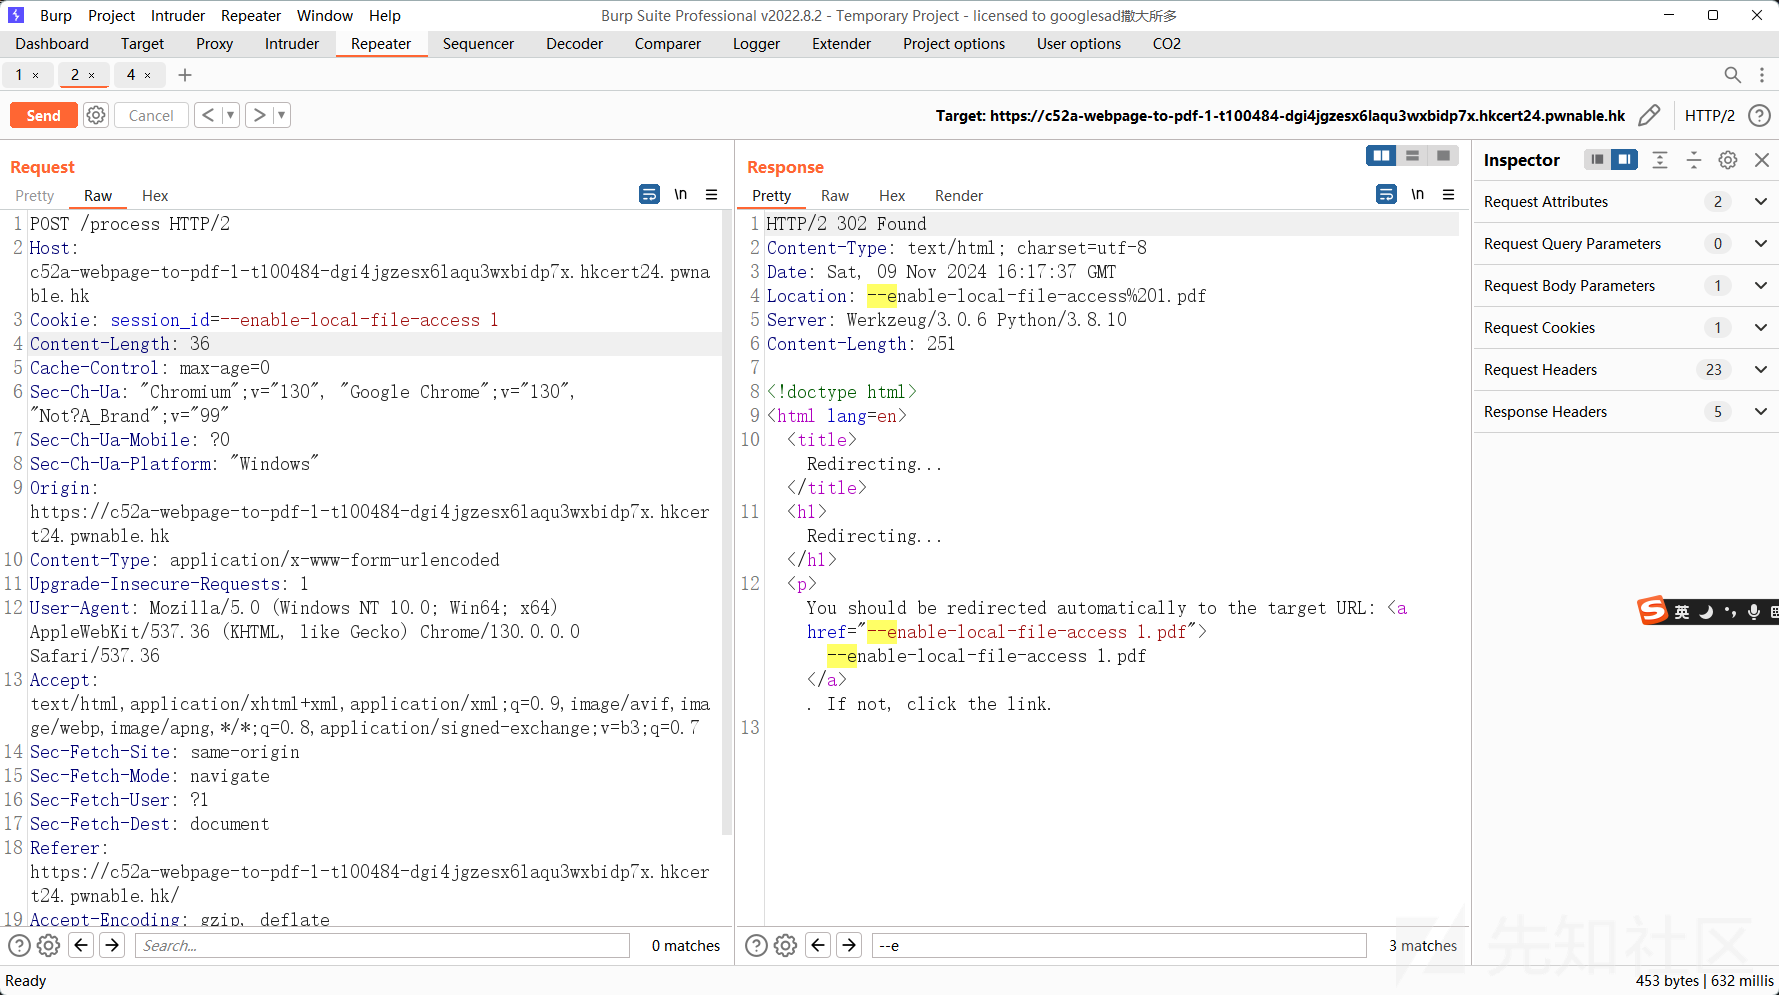The width and height of the screenshot is (1779, 995).
Task: Toggle response non-printable characters \n
Action: 1418,194
